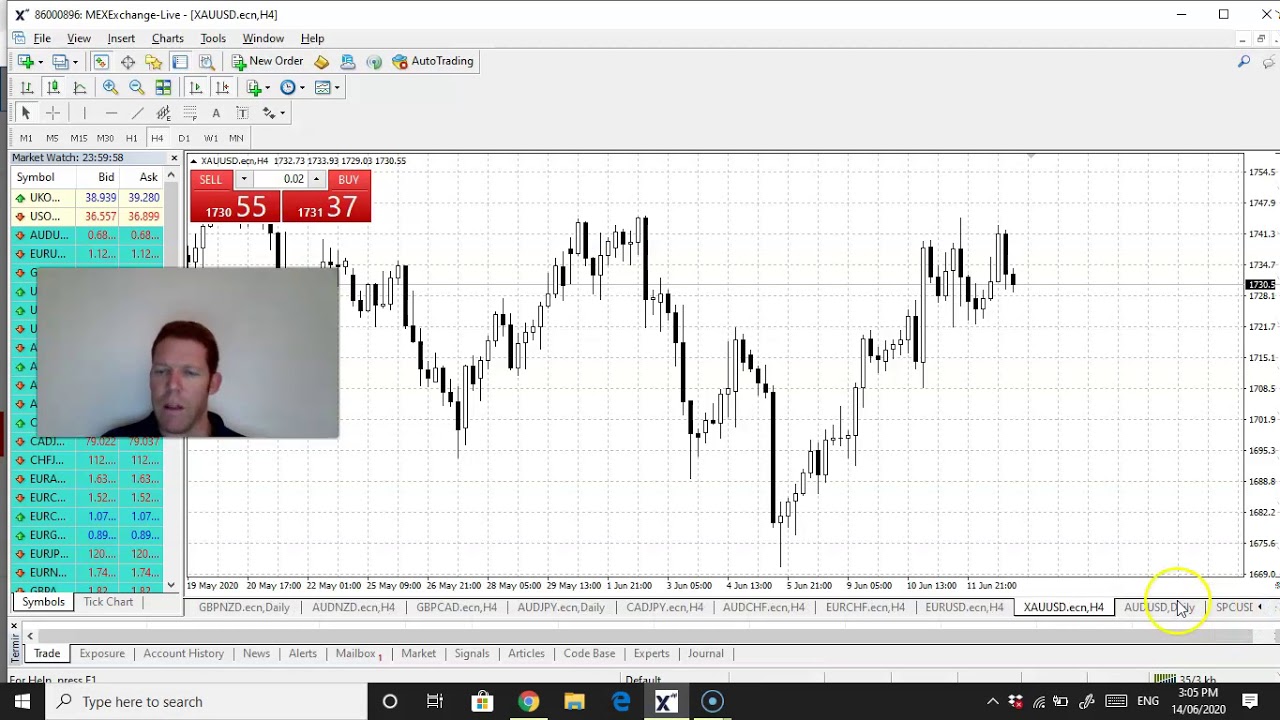The width and height of the screenshot is (1280, 720).
Task: Close the Market Watch panel
Action: (174, 158)
